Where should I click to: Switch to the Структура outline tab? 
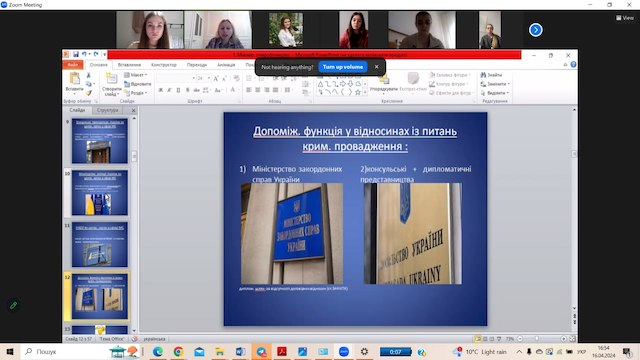108,110
